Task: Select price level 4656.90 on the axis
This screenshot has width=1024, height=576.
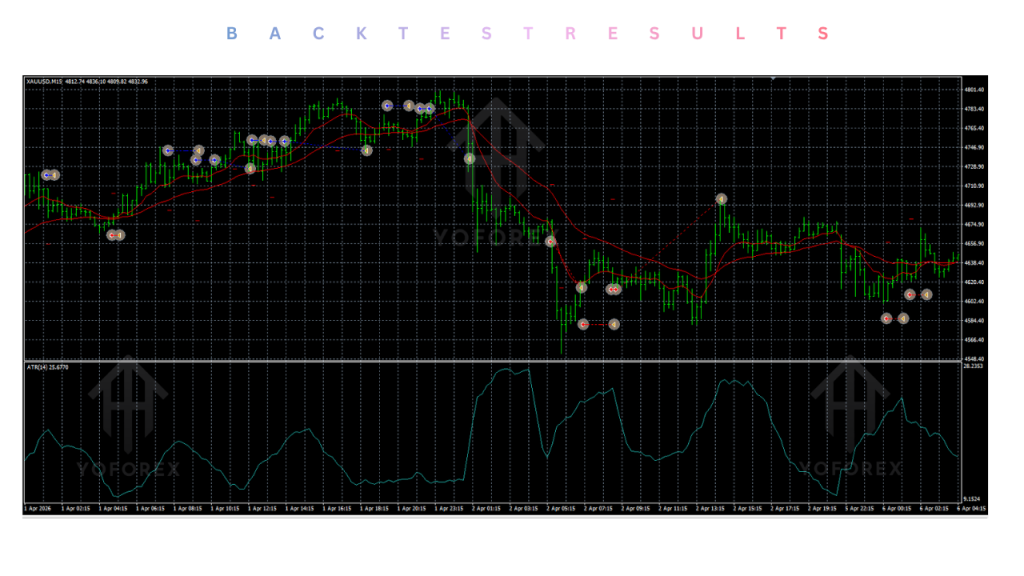Action: point(974,244)
